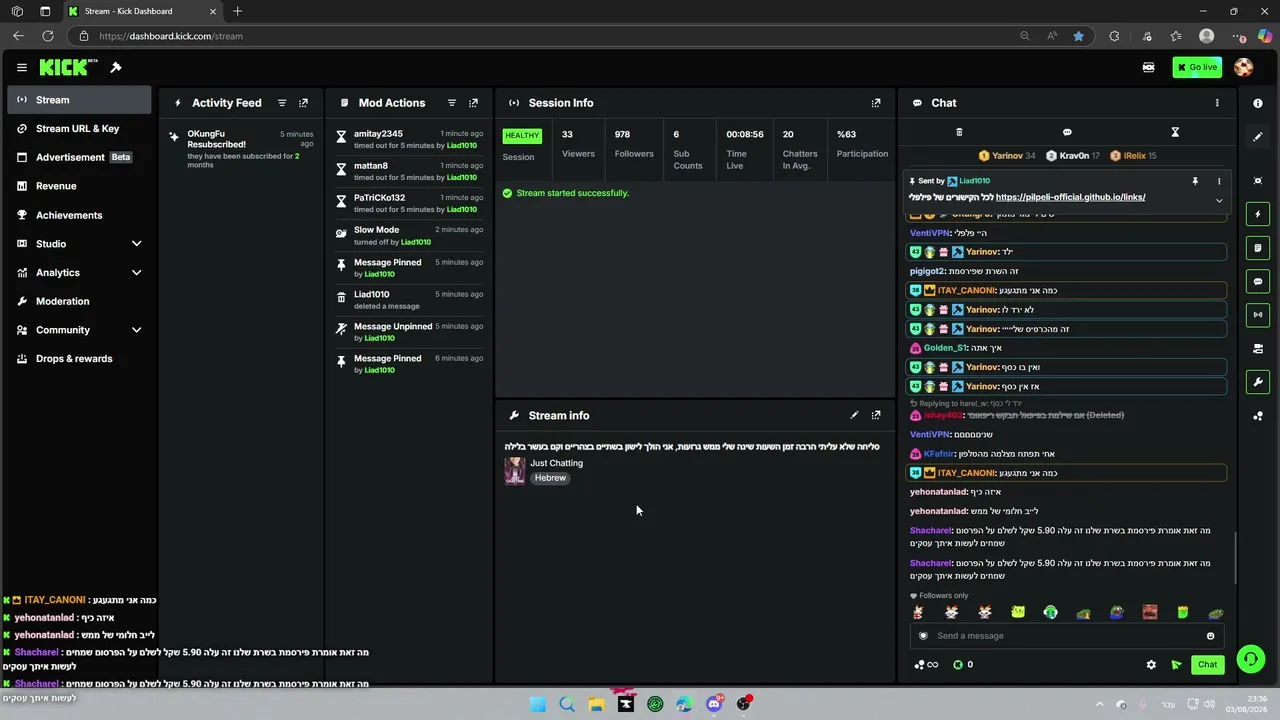Click the camera icon next to Go live

[x=1149, y=68]
